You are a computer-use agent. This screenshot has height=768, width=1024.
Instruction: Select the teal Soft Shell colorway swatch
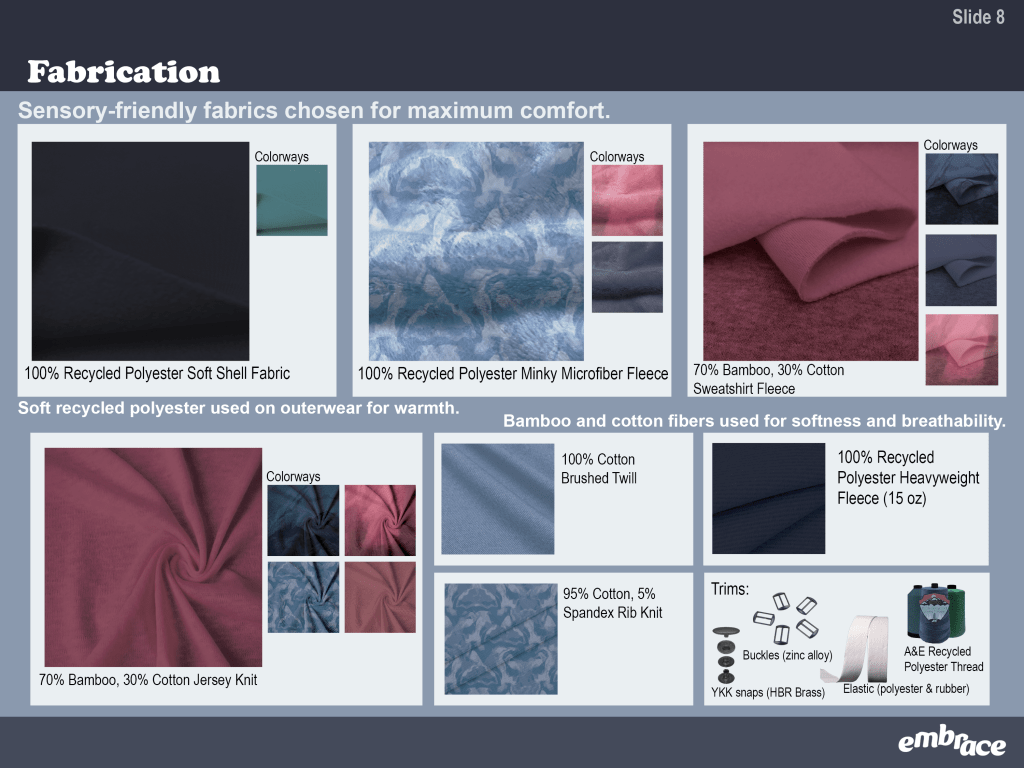pyautogui.click(x=291, y=200)
